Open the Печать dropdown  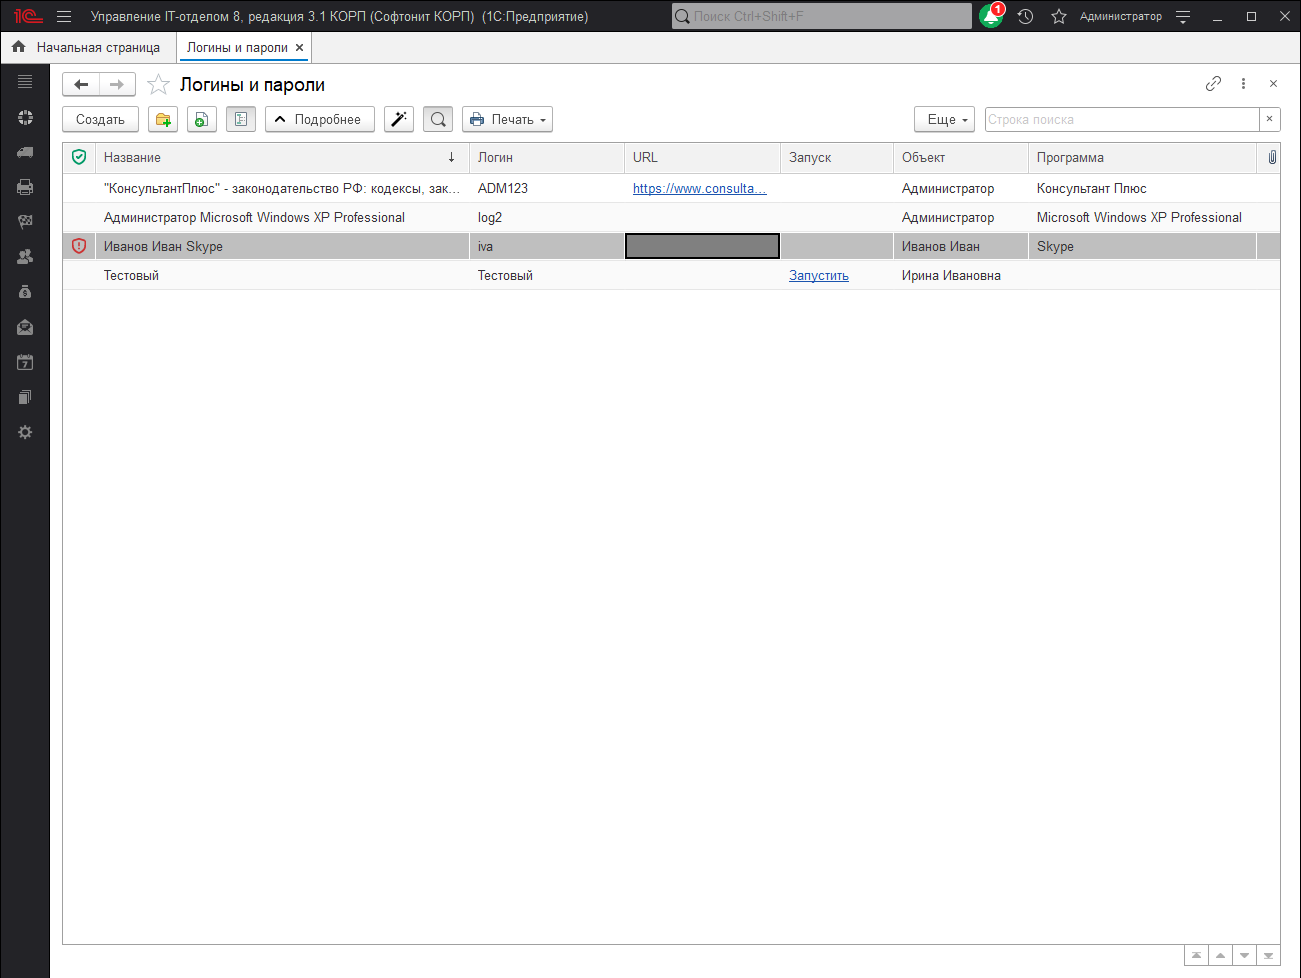(x=507, y=120)
